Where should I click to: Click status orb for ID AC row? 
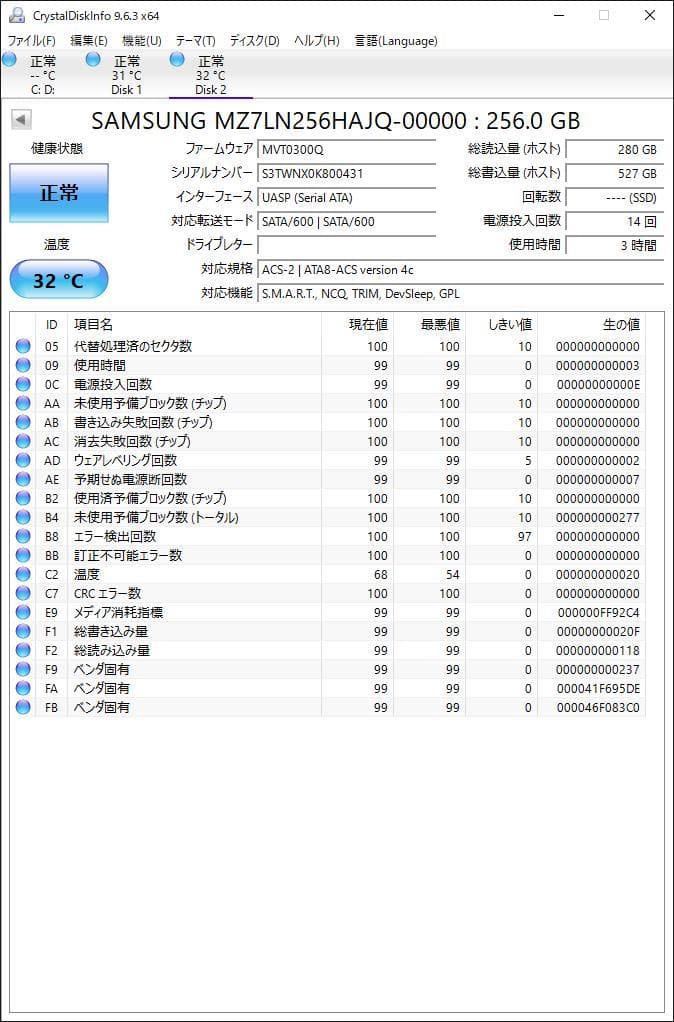(x=23, y=441)
